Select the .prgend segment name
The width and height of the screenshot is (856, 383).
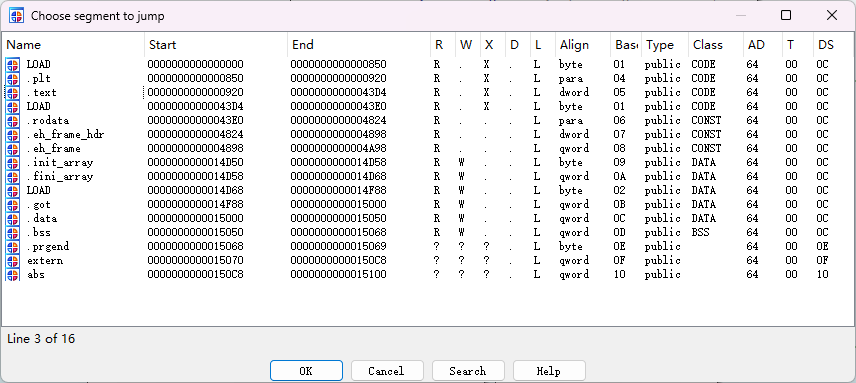[47, 247]
